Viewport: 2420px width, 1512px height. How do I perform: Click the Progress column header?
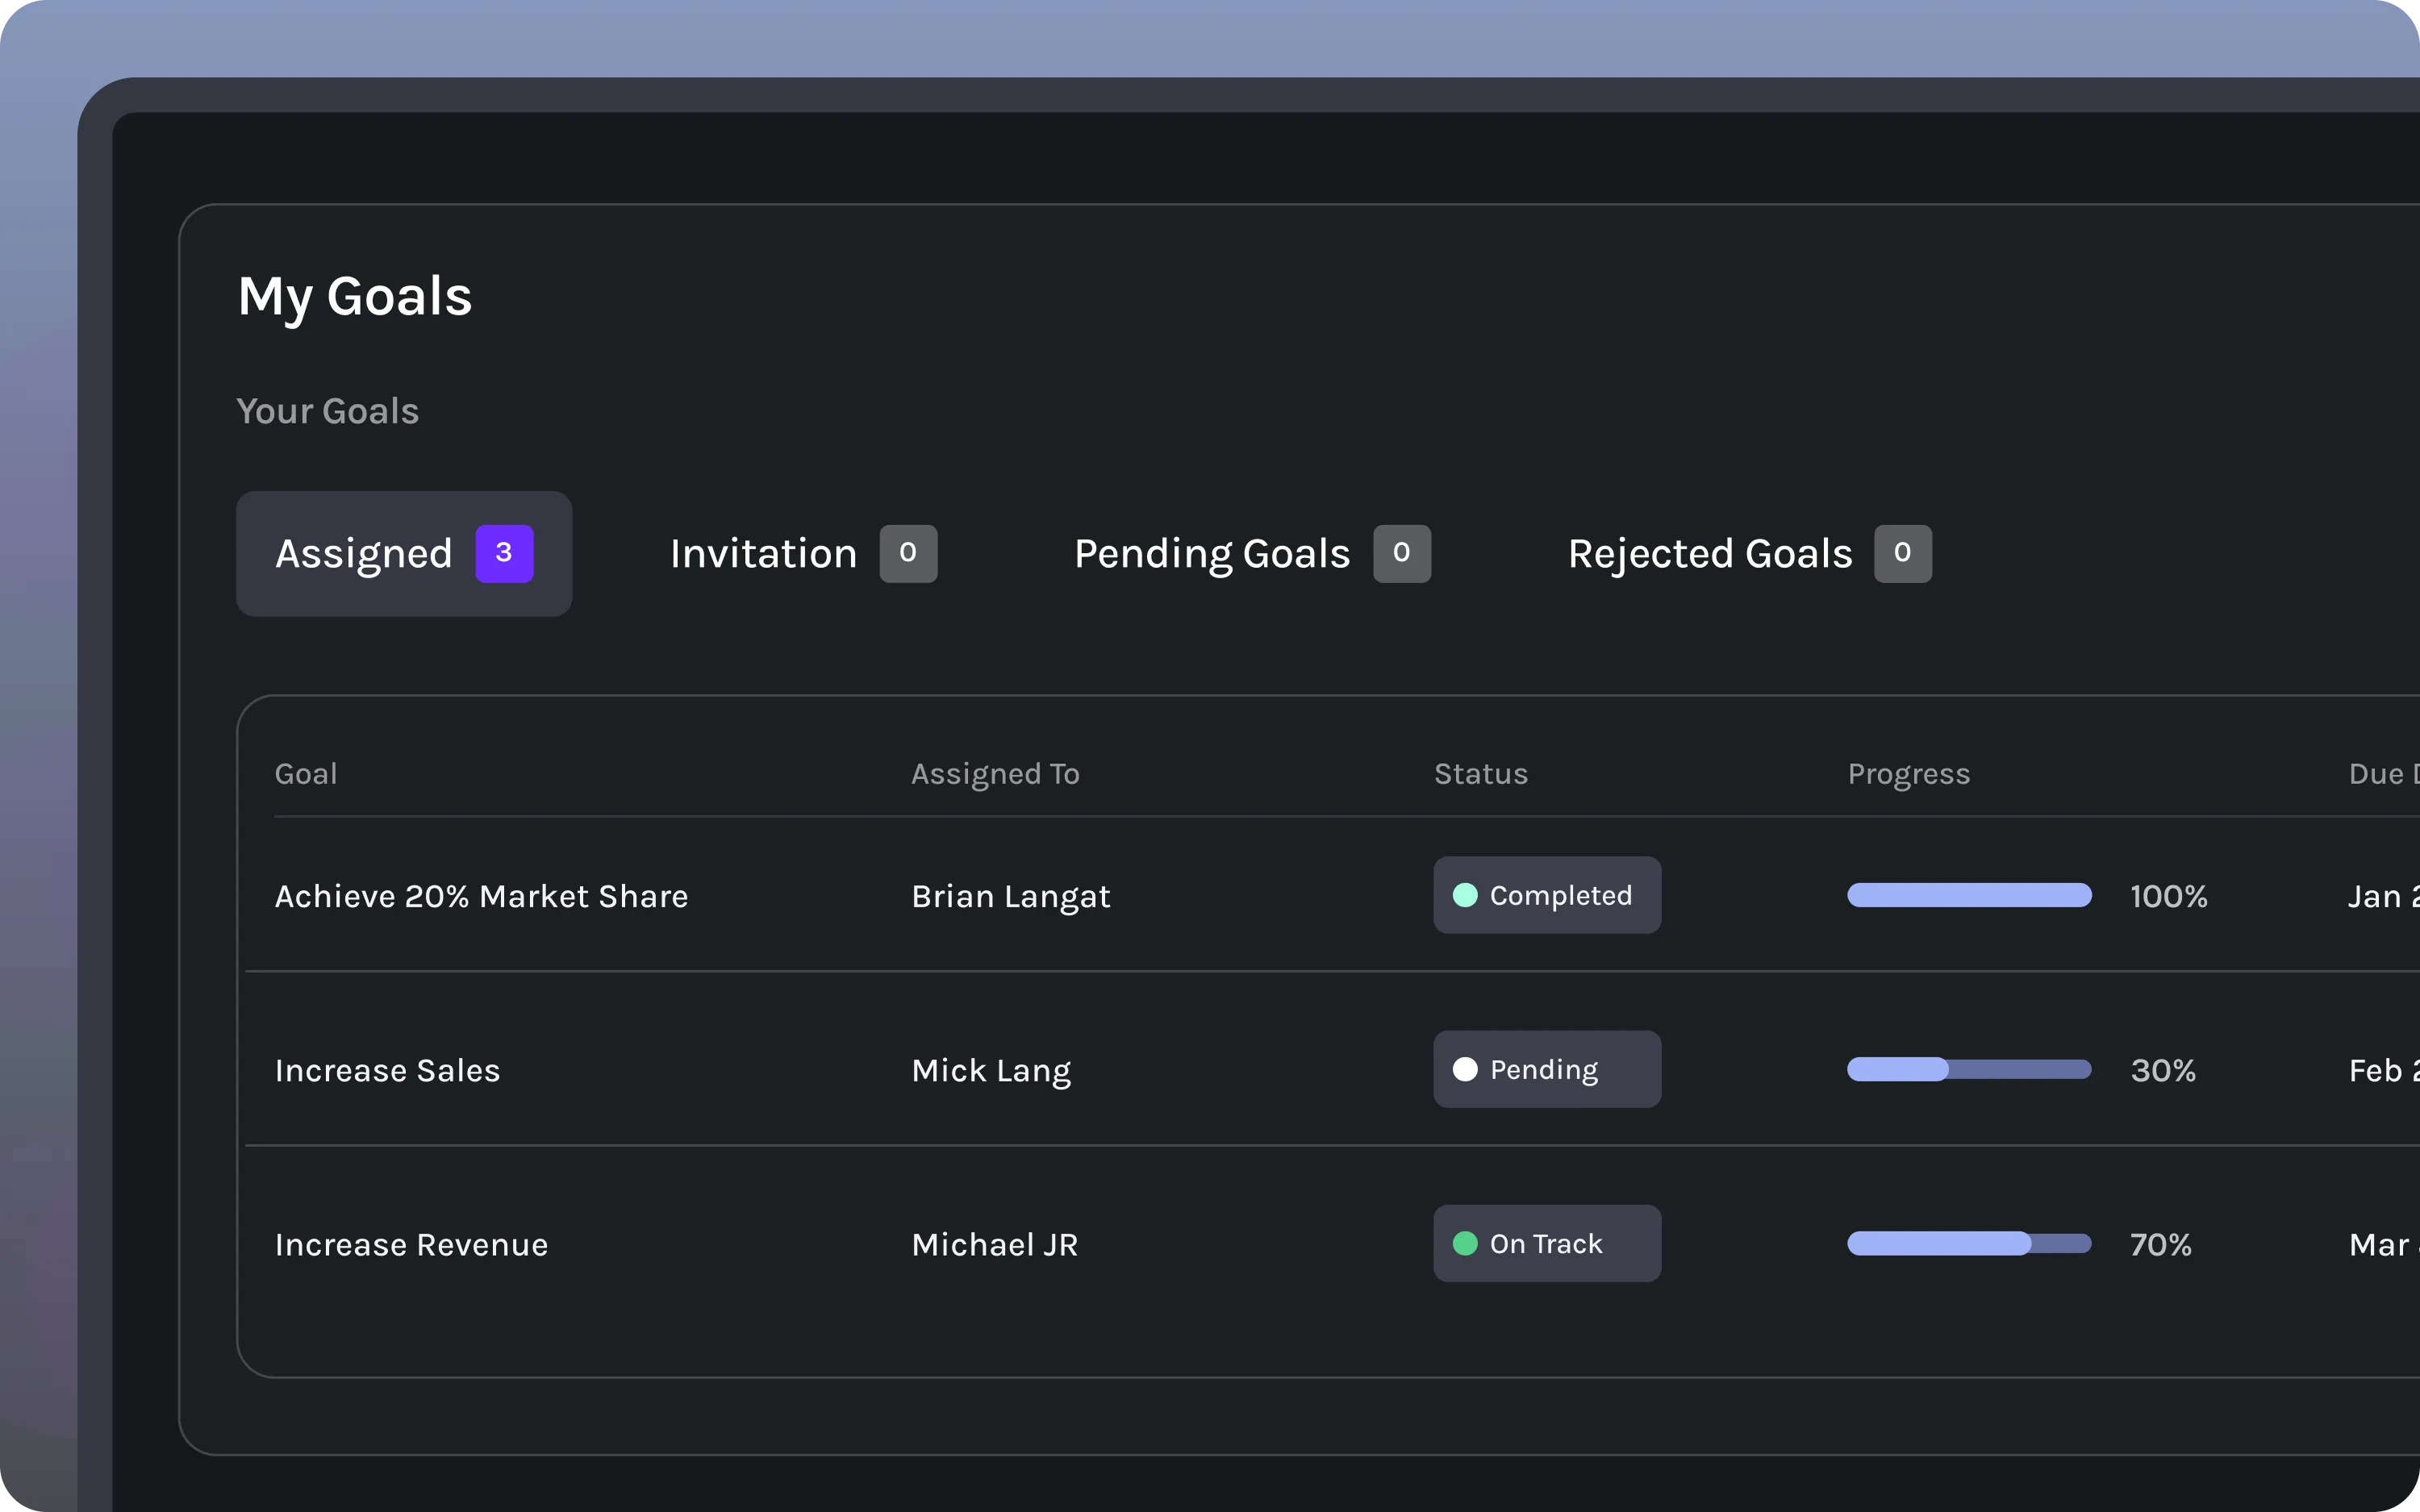[x=1908, y=774]
